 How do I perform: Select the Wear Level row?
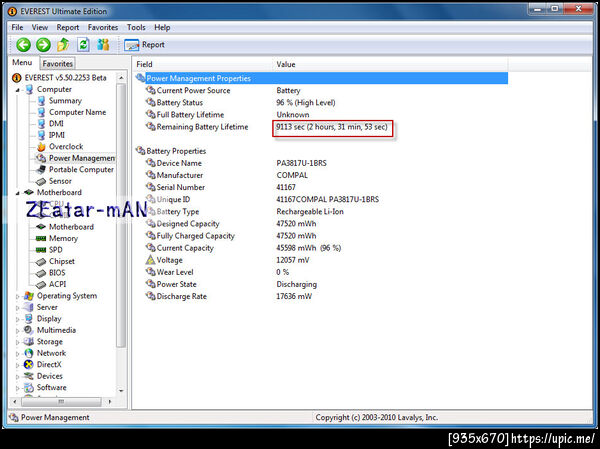(321, 272)
